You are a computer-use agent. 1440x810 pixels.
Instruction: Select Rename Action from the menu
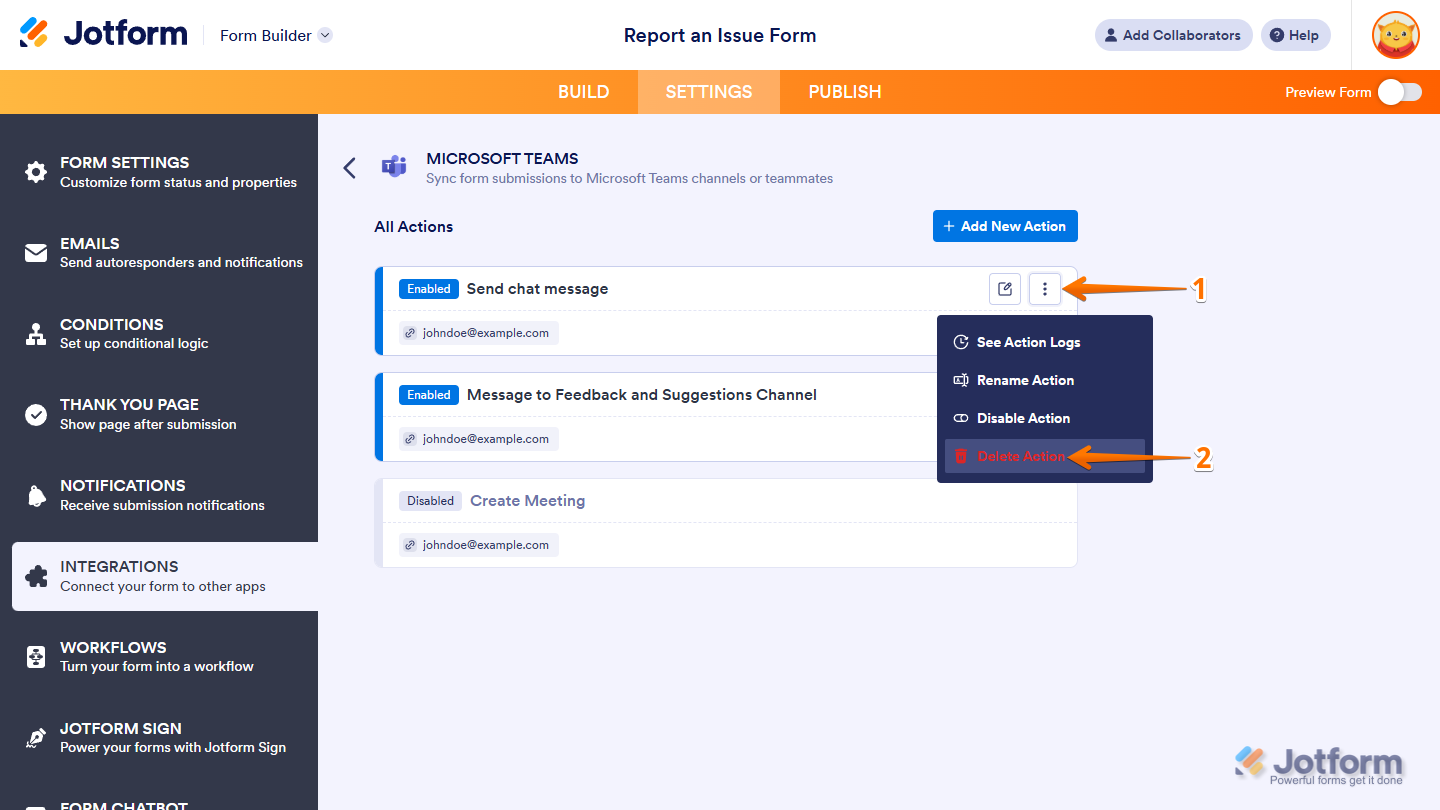(x=1027, y=380)
